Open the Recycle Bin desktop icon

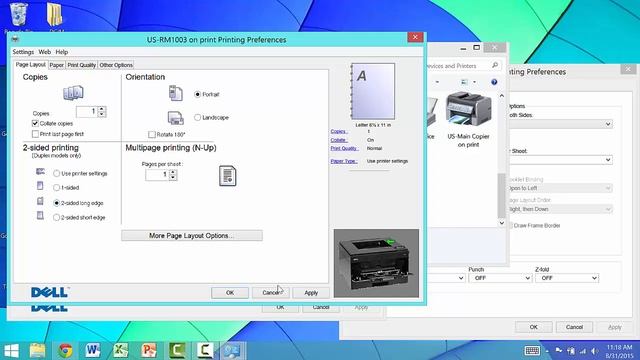18,16
